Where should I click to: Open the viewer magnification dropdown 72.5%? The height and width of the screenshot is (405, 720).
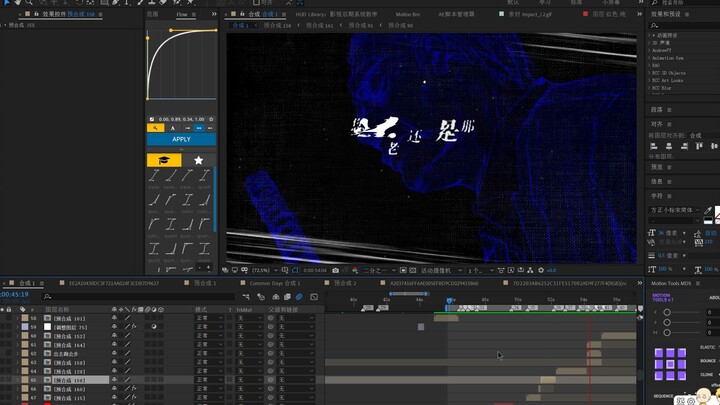tap(264, 270)
